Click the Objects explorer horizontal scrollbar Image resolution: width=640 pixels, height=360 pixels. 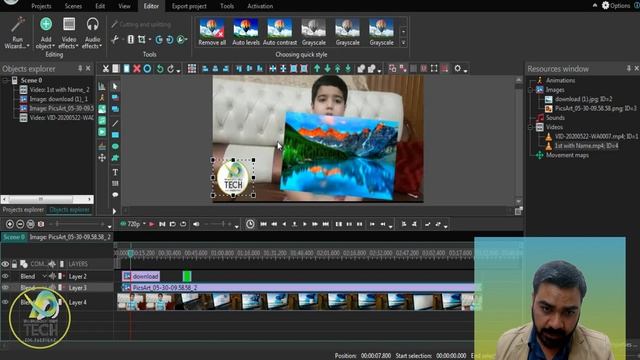(x=47, y=199)
